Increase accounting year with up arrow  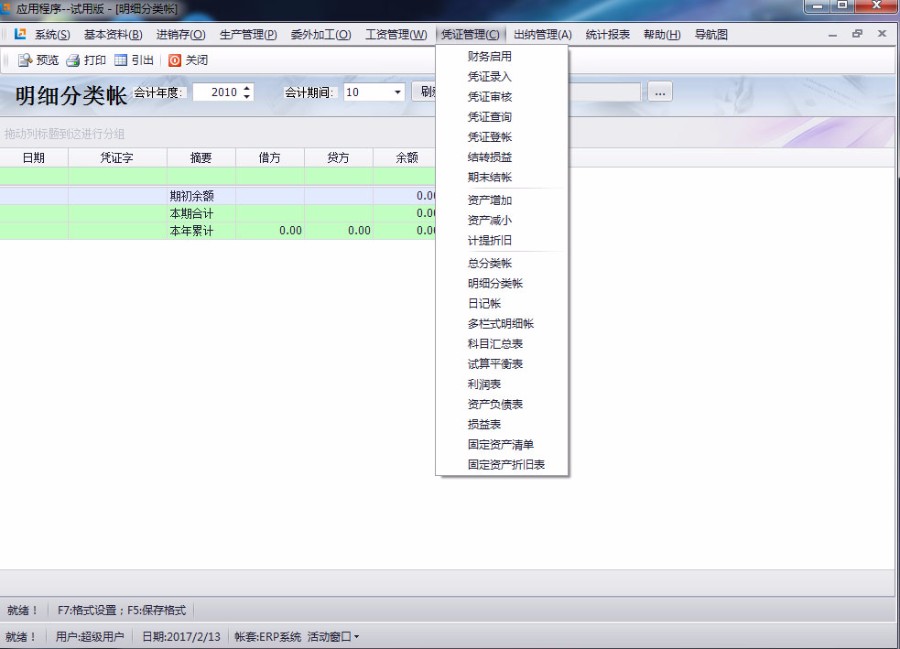pos(247,88)
